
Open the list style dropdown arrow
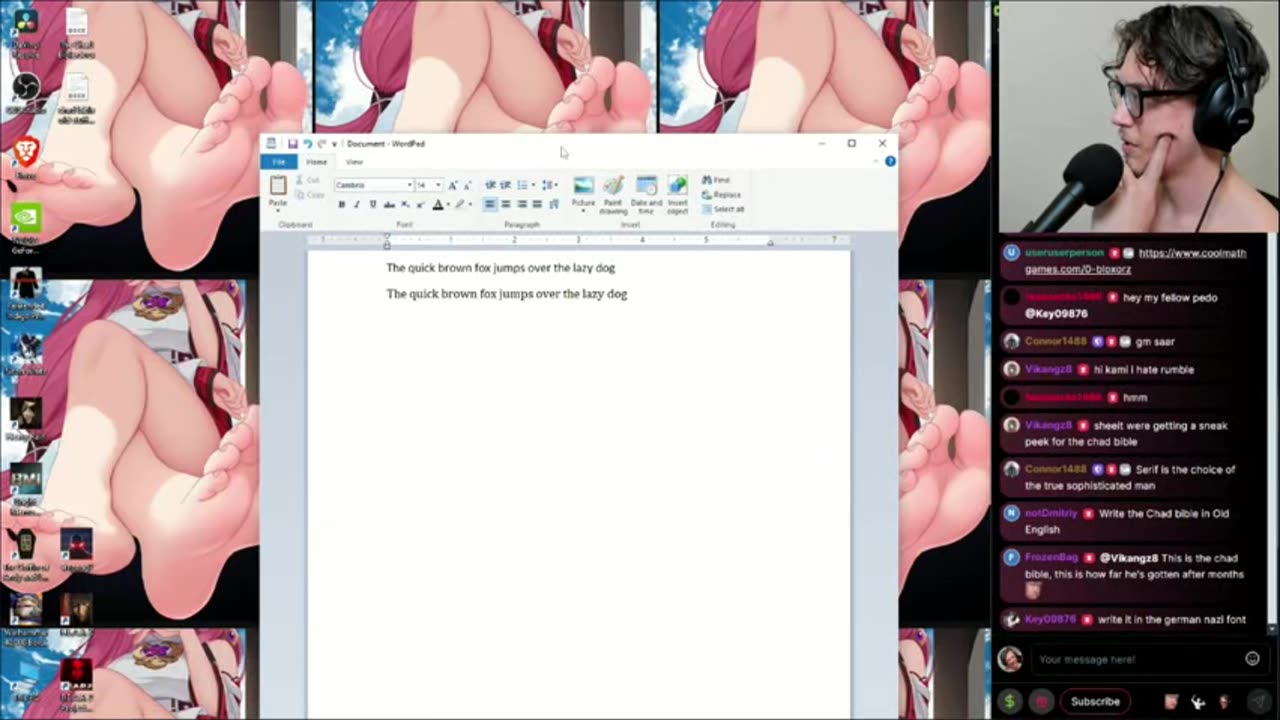click(533, 185)
